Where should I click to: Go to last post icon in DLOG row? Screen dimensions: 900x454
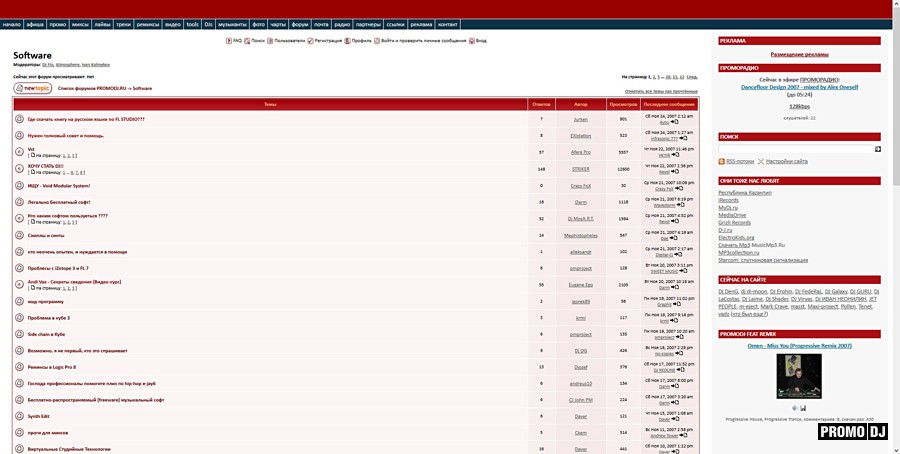coord(679,354)
